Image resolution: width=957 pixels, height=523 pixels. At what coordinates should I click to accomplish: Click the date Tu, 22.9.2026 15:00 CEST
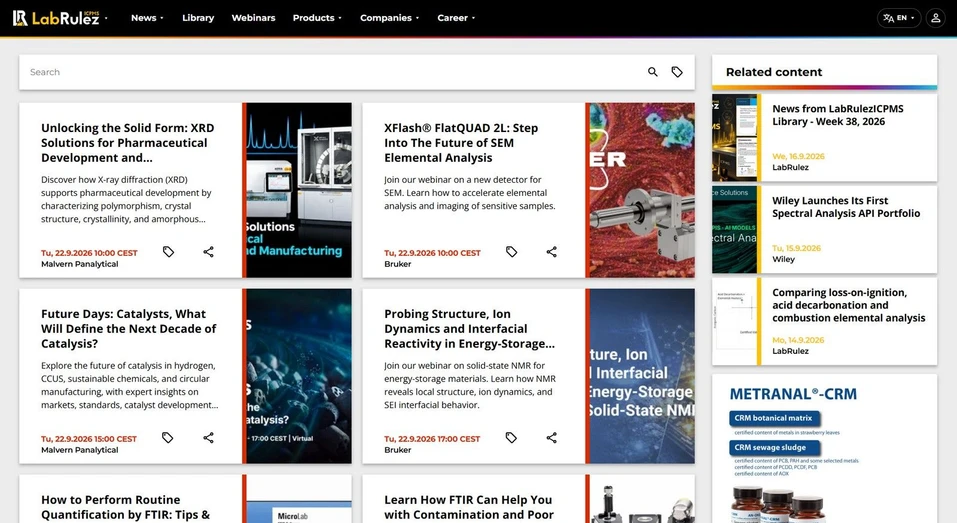[x=89, y=439]
